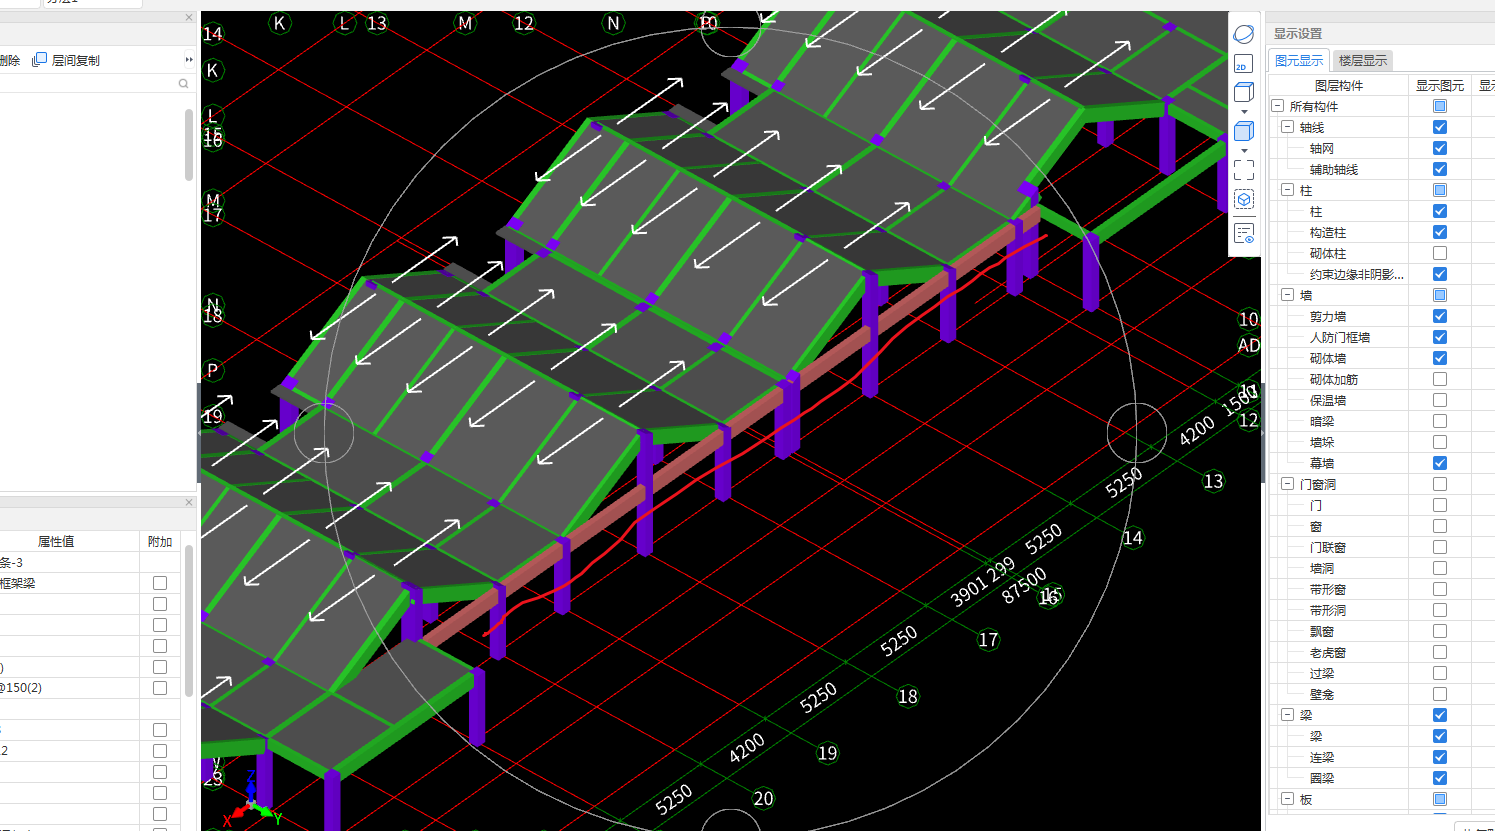Collapse the 梁 tree group
This screenshot has width=1495, height=831.
pyautogui.click(x=1288, y=715)
